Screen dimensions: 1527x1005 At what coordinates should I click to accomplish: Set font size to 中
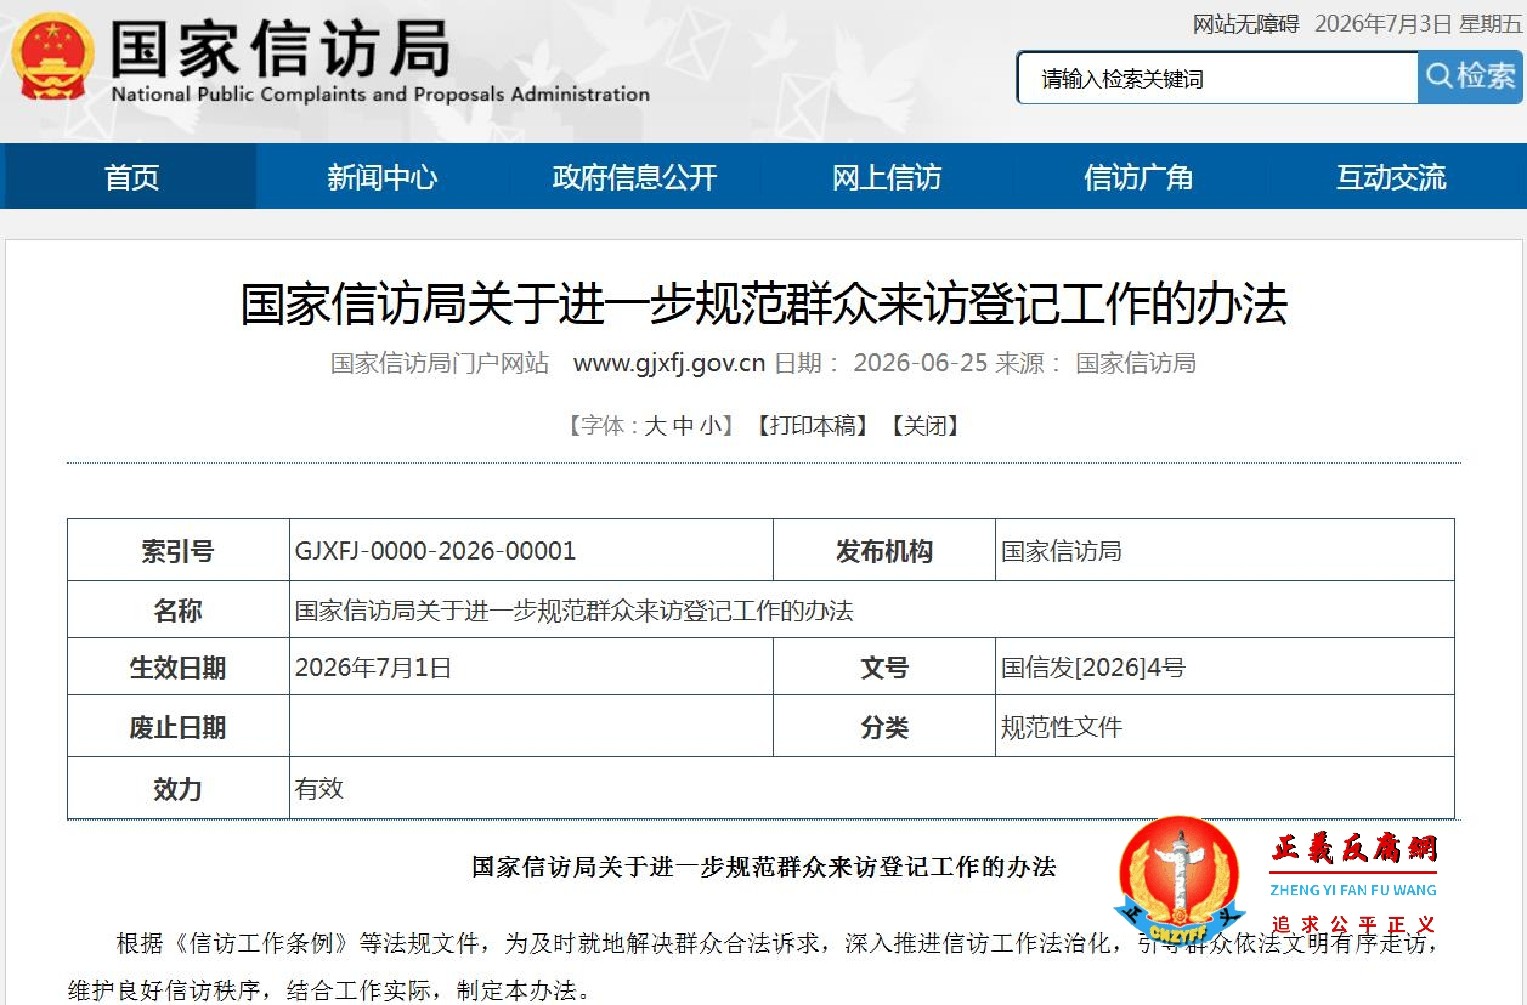(x=683, y=426)
